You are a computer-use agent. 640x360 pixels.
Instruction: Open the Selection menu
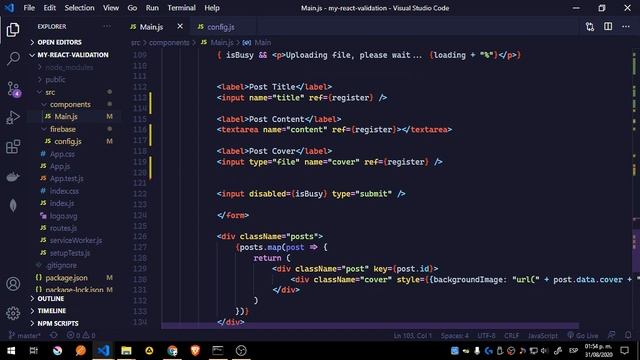click(79, 8)
